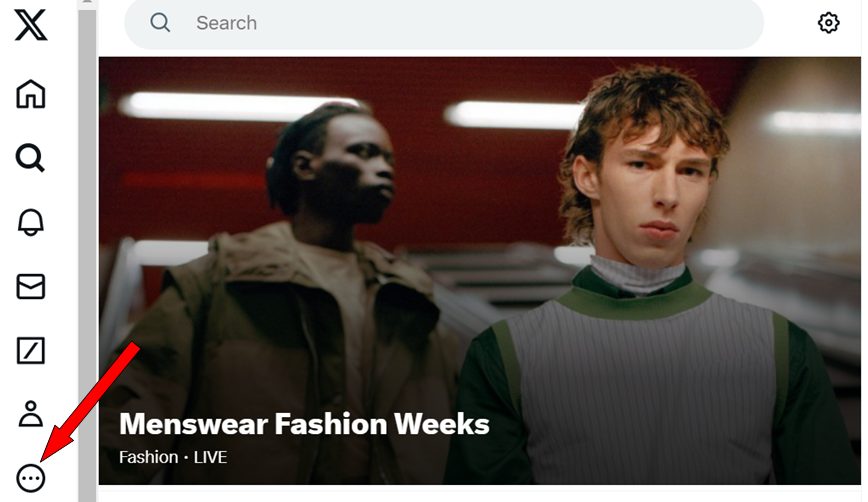Viewport: 868px width, 502px height.
Task: Launch Grok slash-box icon
Action: (x=30, y=350)
